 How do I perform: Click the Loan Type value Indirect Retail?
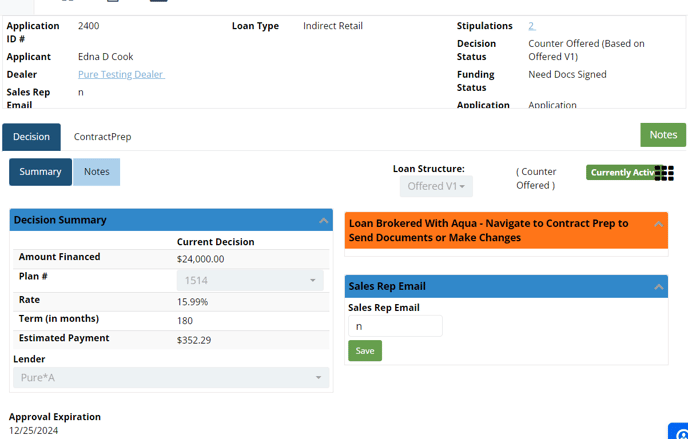(x=333, y=26)
